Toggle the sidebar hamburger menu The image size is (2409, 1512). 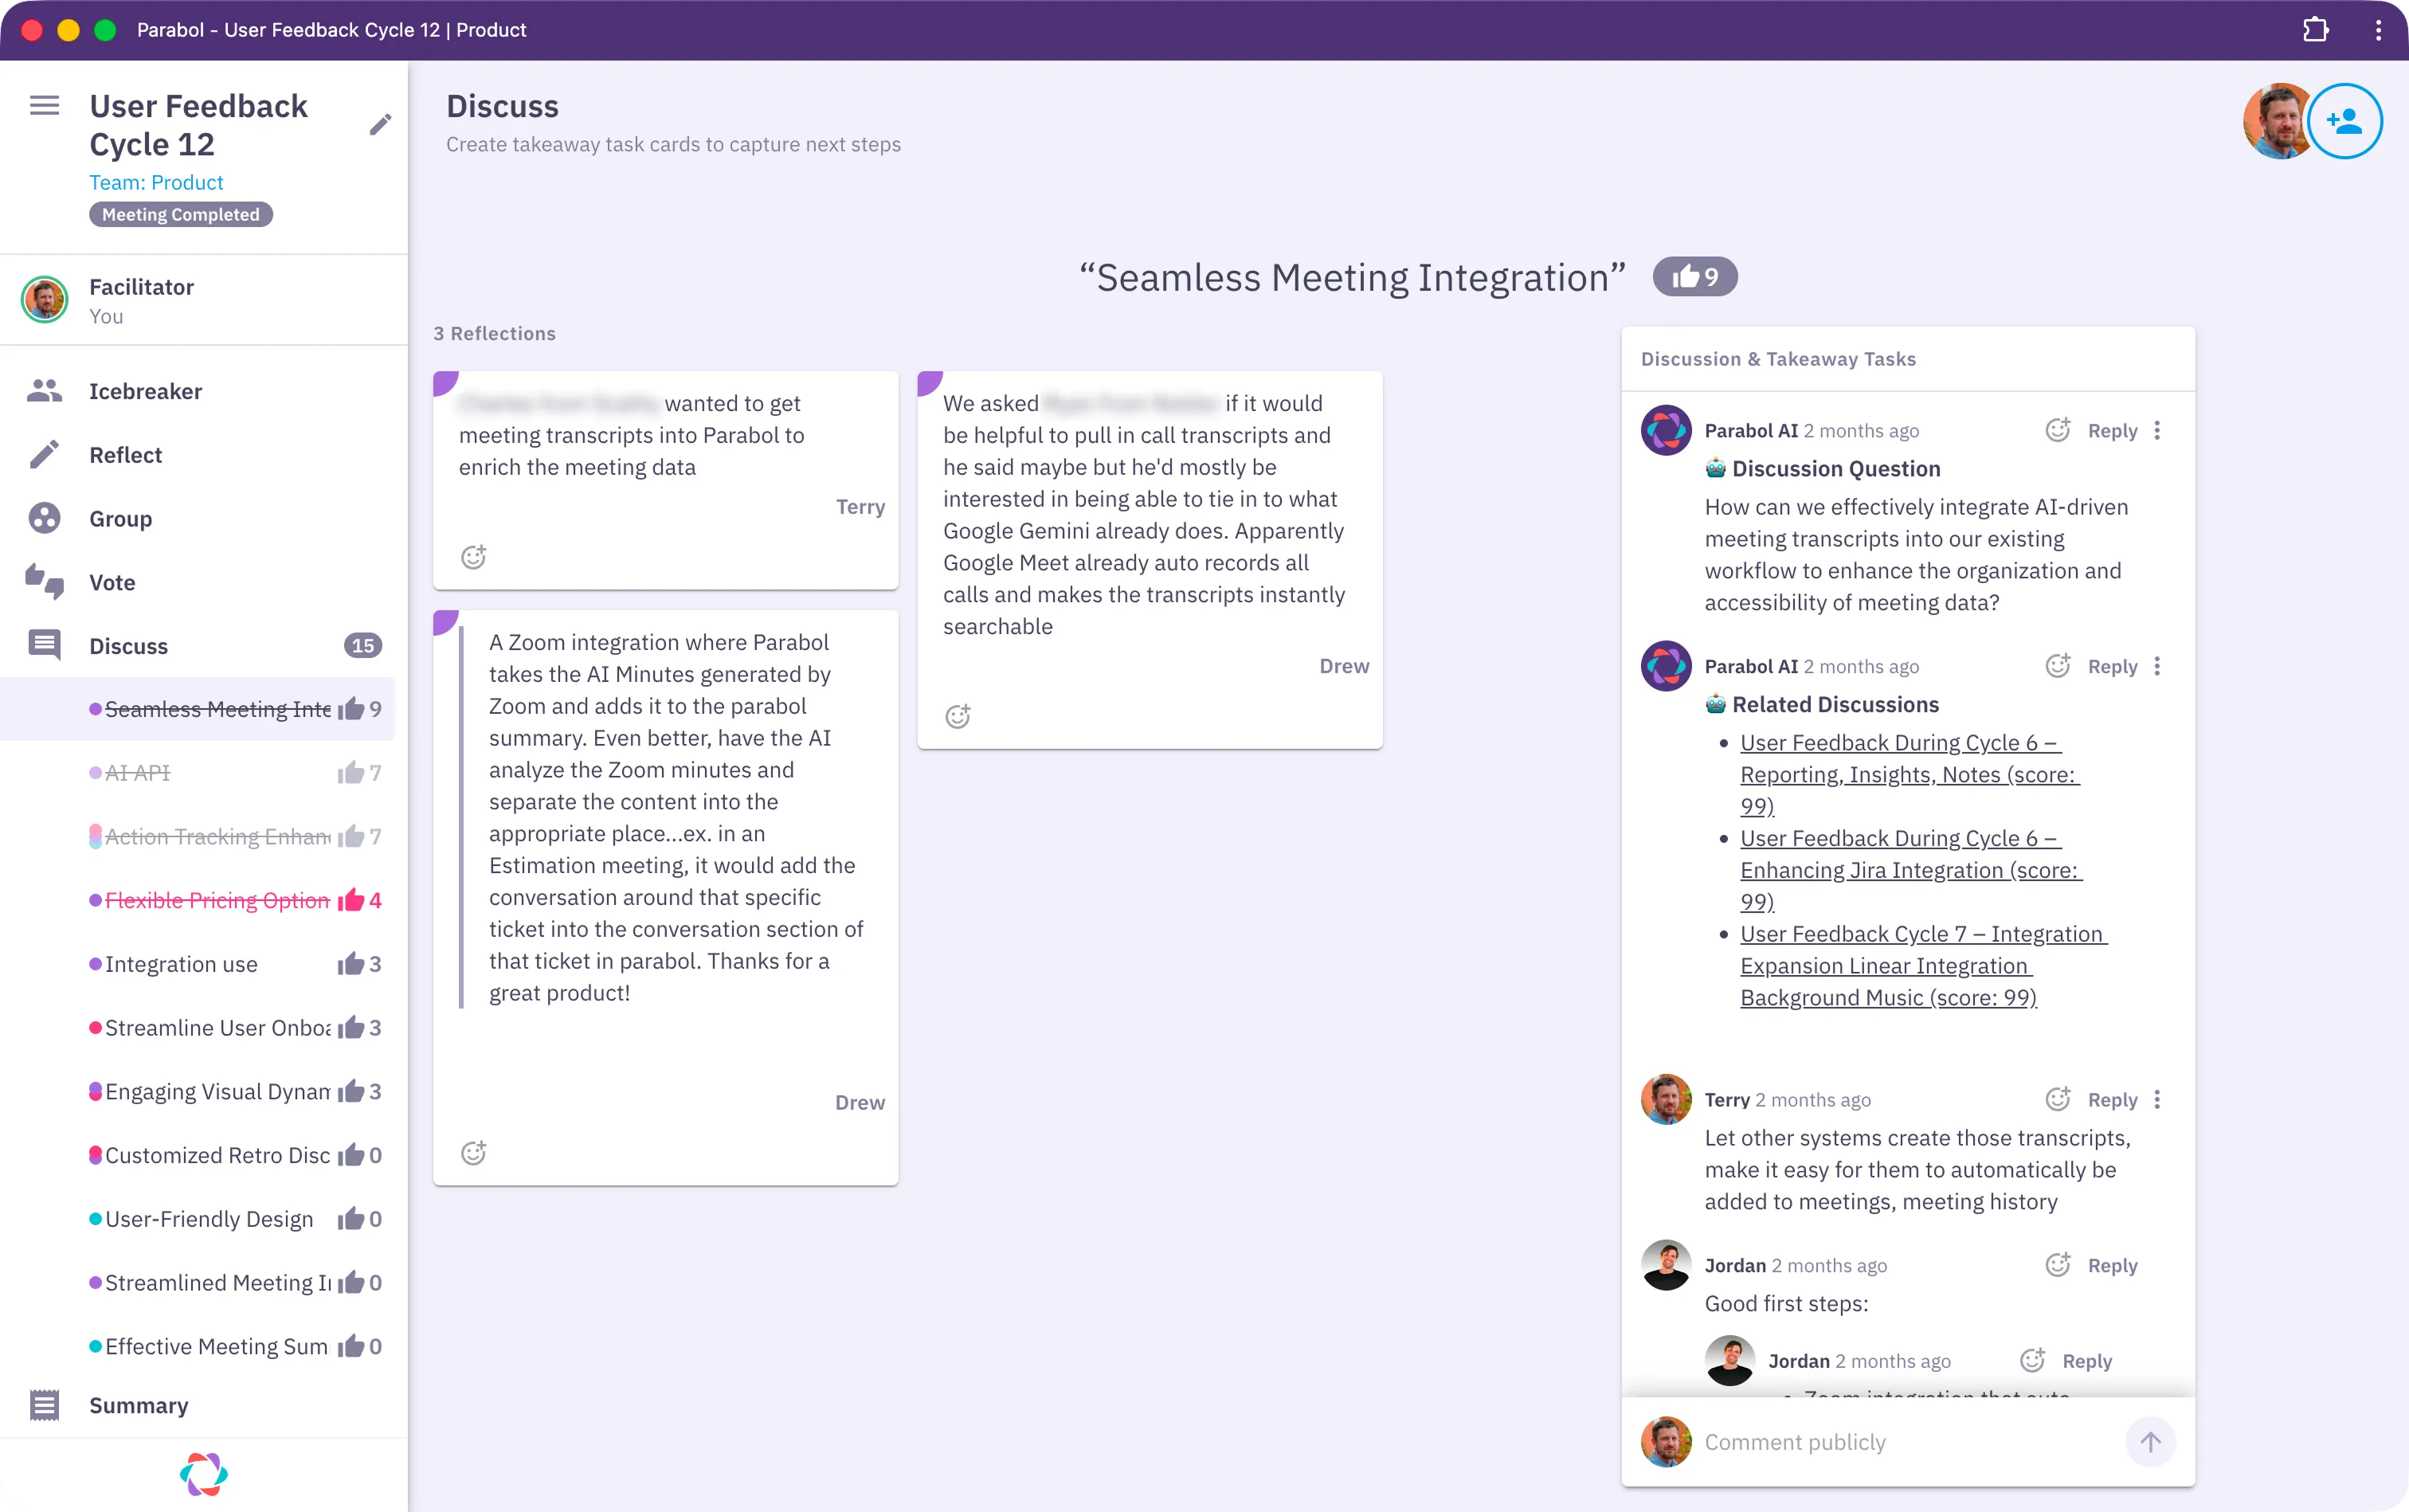[x=44, y=105]
